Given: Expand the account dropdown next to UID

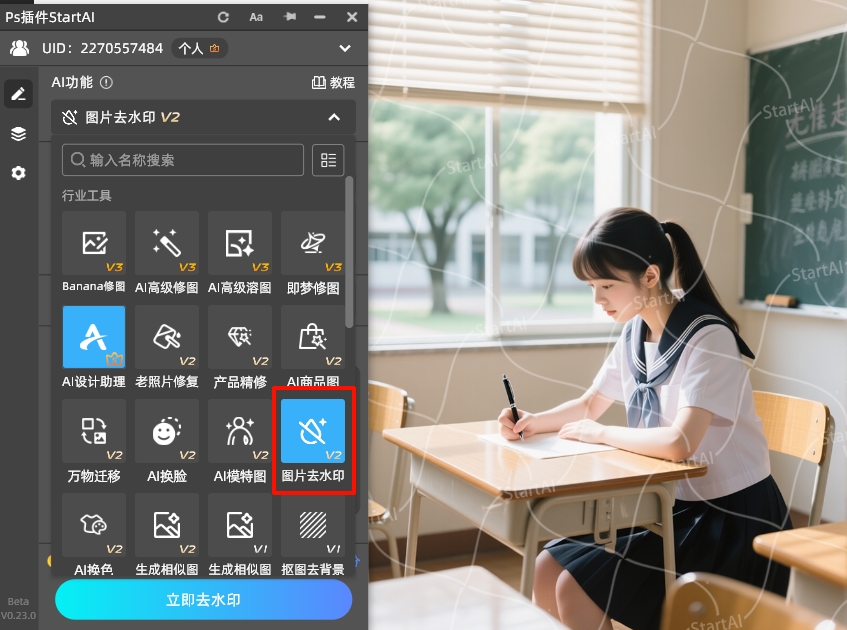Looking at the screenshot, I should [344, 48].
